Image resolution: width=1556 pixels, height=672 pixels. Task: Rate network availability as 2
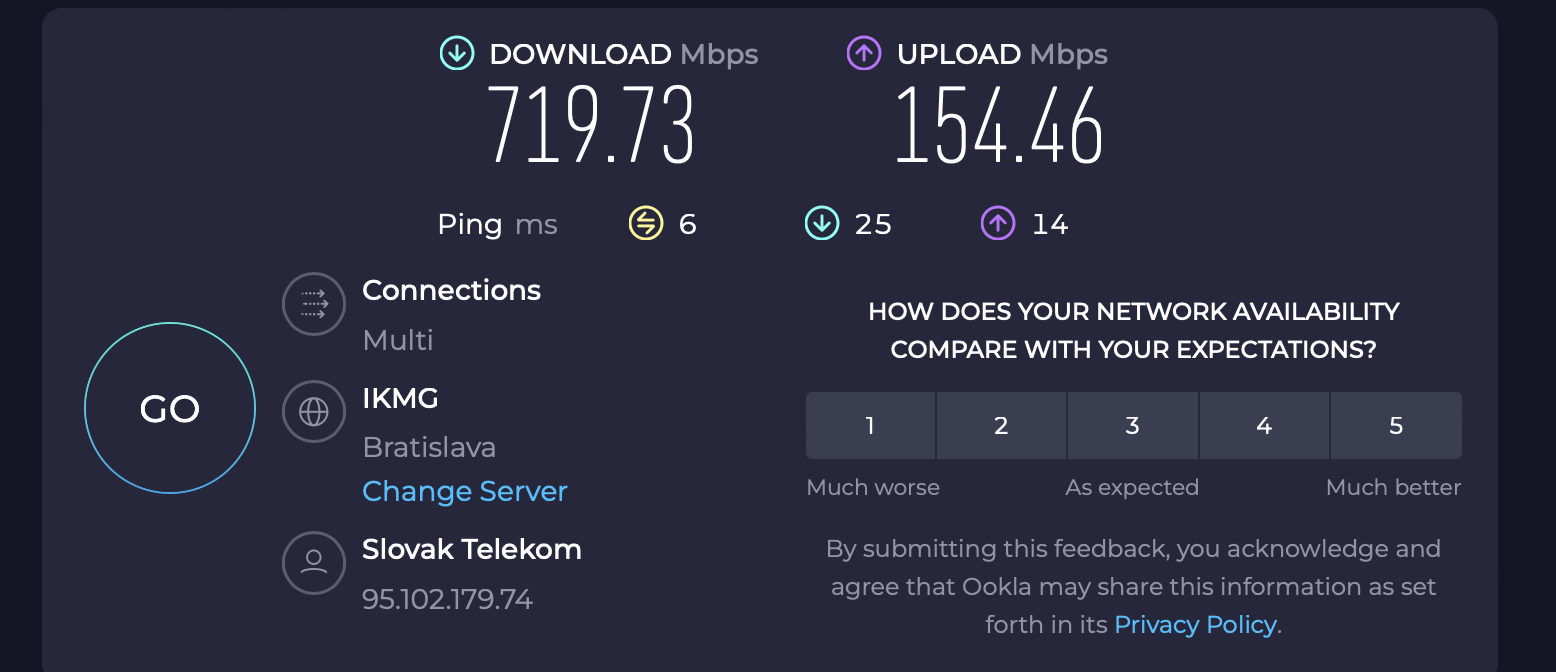click(1001, 426)
